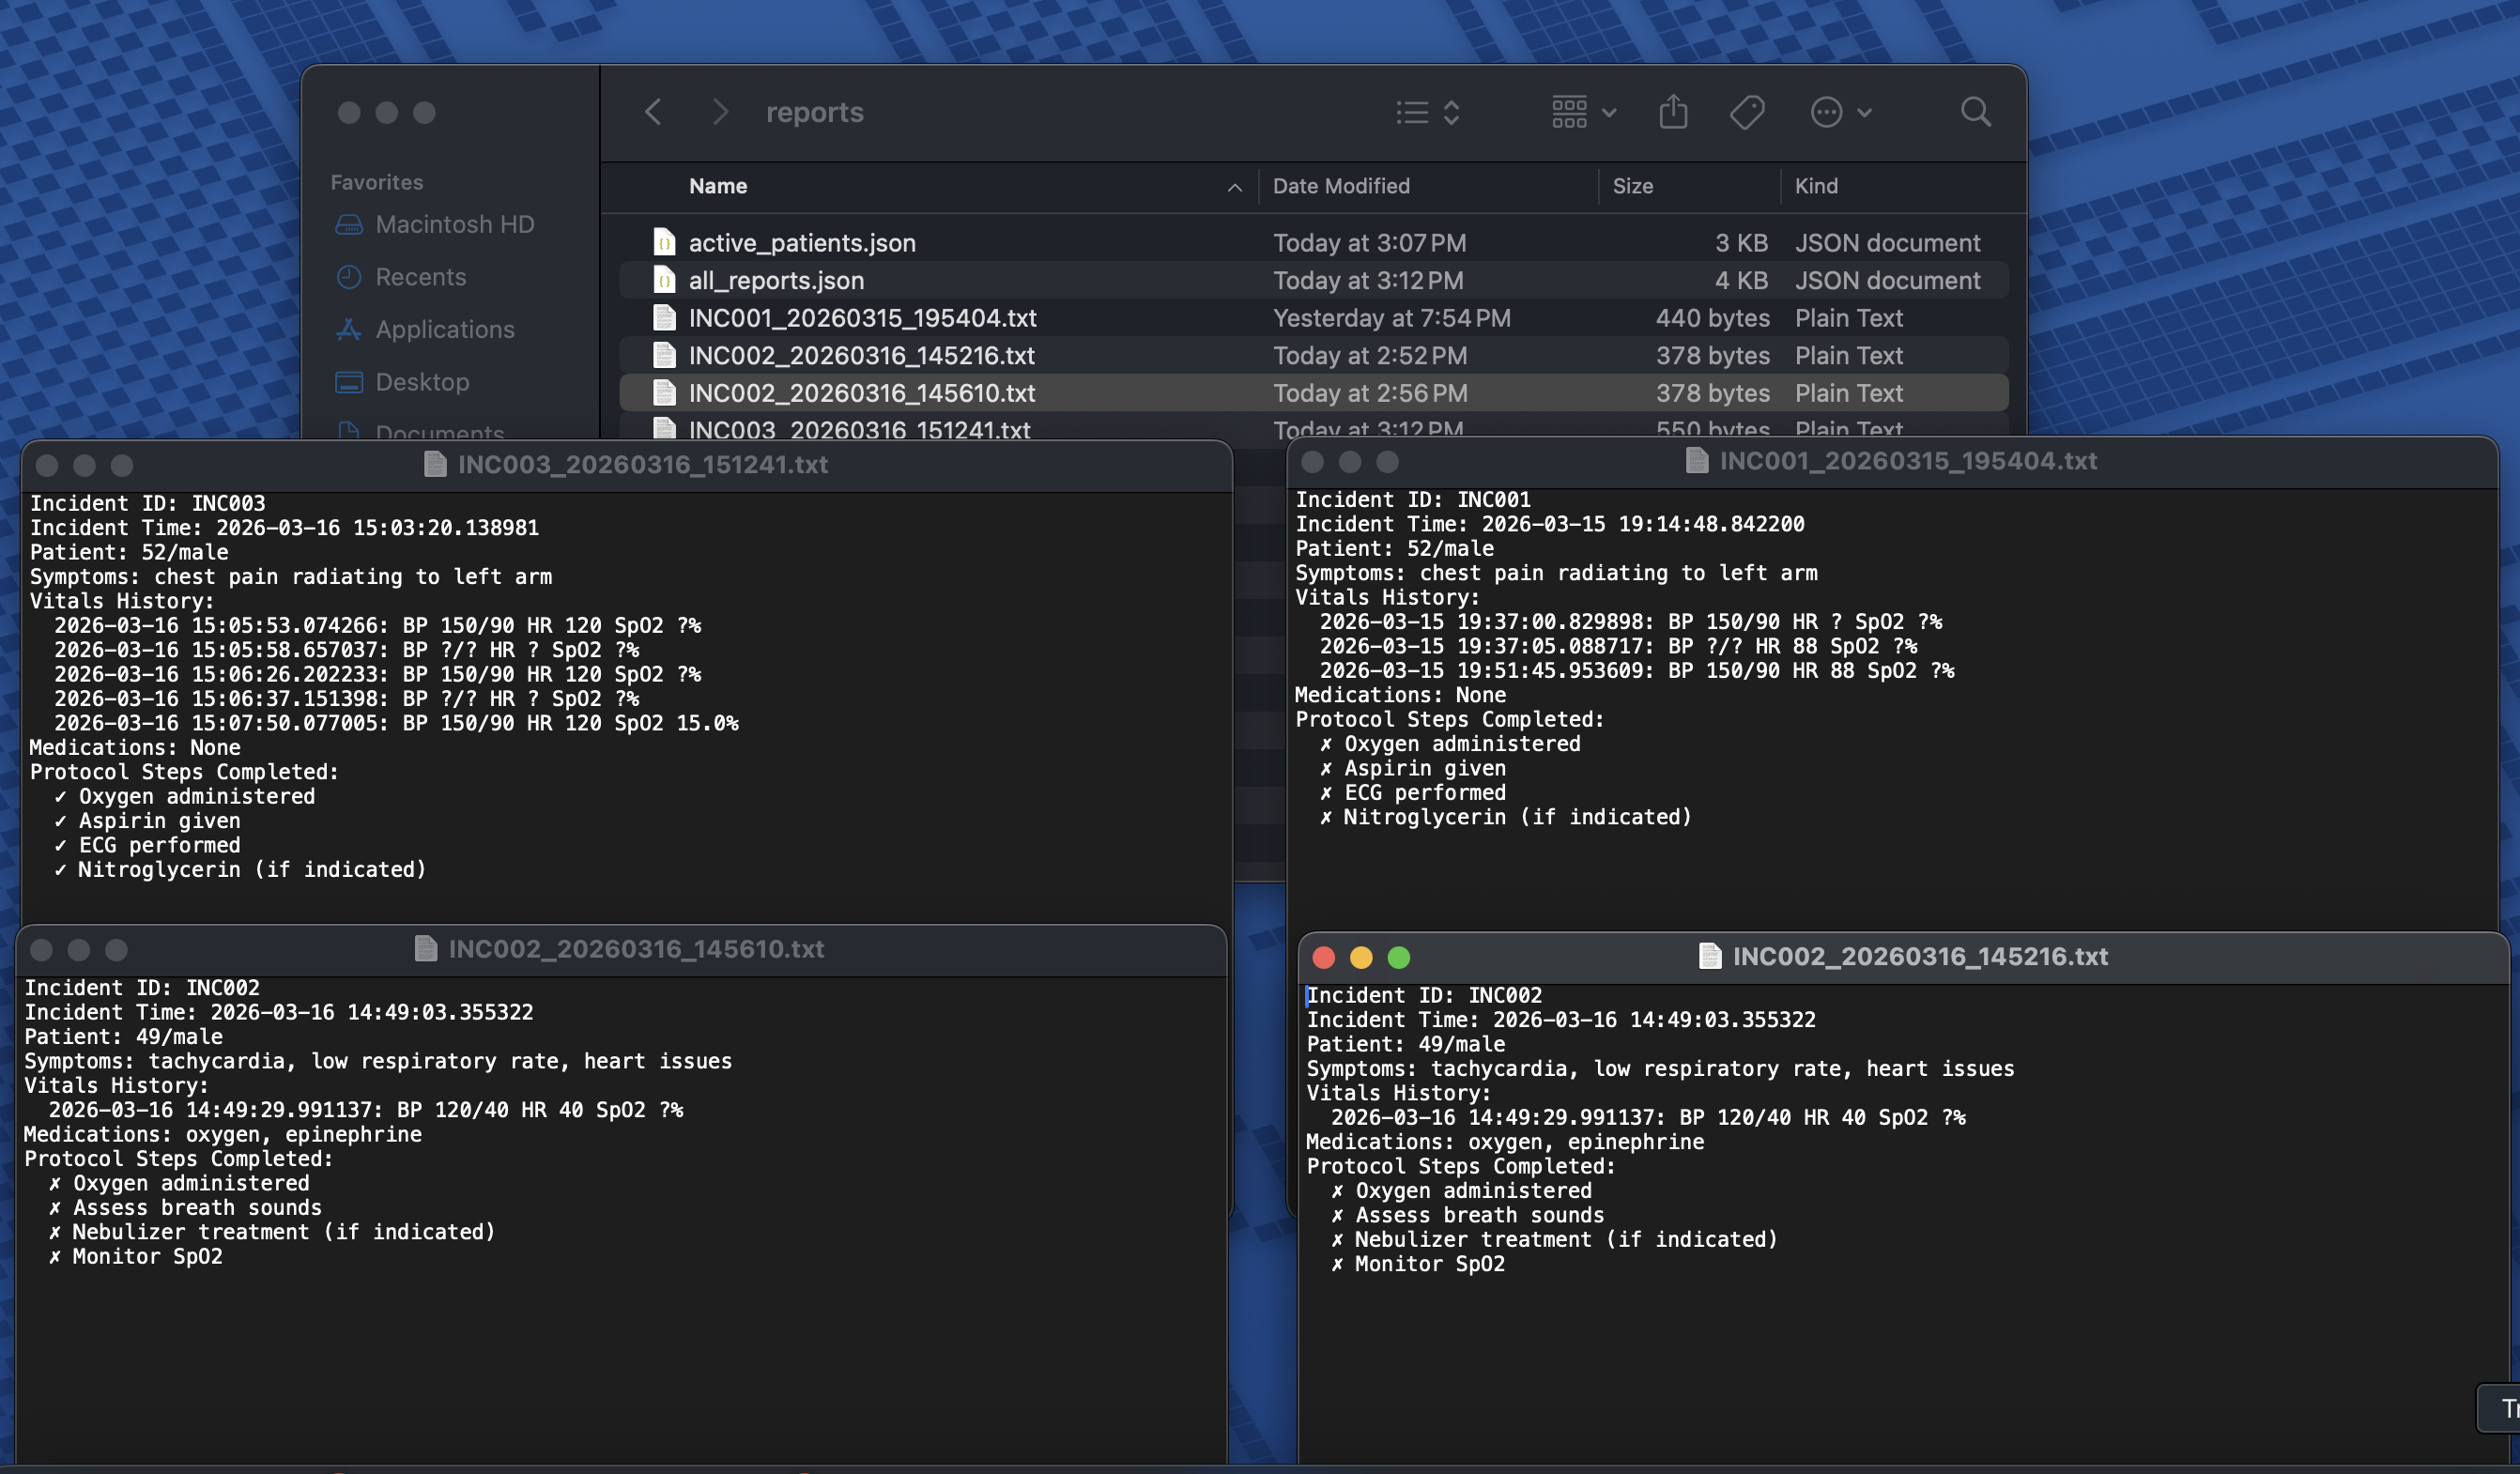Viewport: 2520px width, 1474px height.
Task: Open the Finder search magnifier
Action: 1975,112
